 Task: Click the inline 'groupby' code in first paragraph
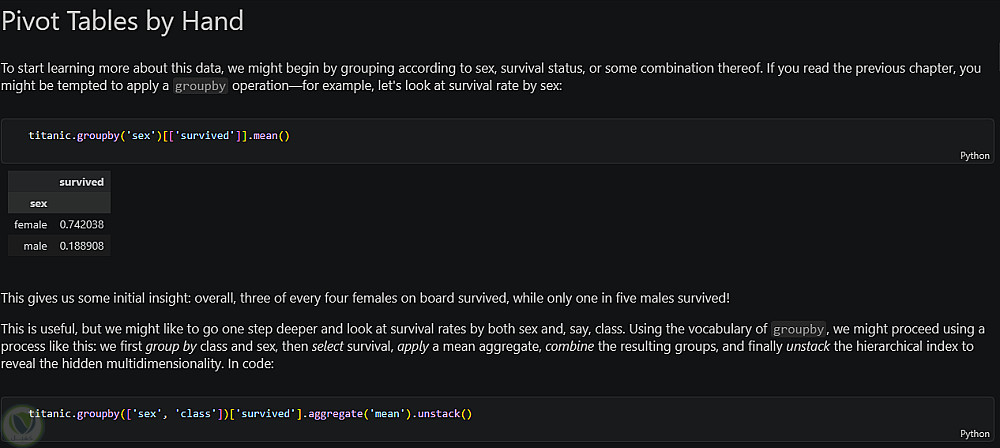(200, 86)
